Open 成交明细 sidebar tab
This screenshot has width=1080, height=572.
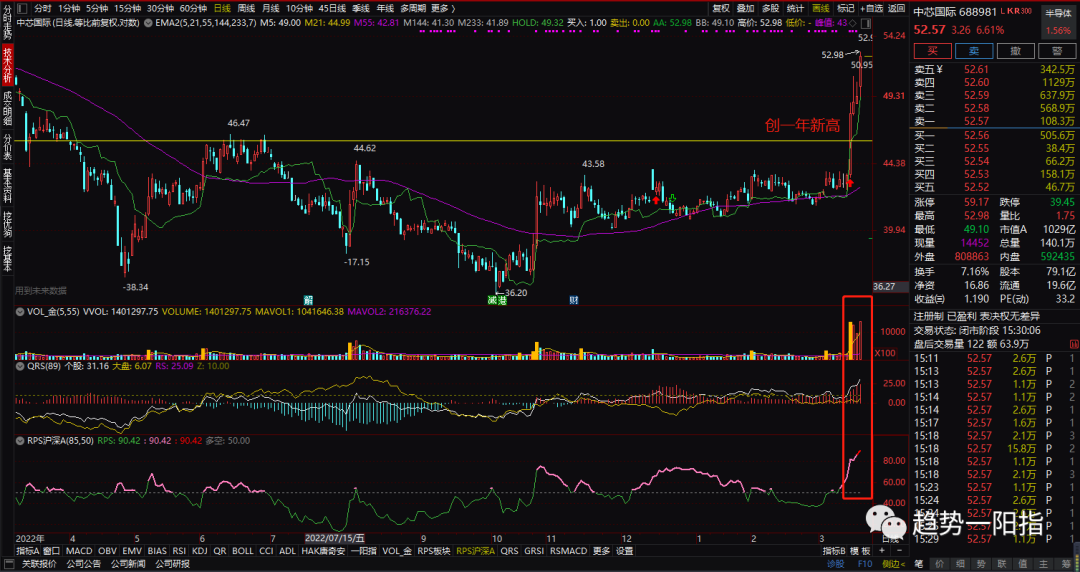tap(7, 108)
